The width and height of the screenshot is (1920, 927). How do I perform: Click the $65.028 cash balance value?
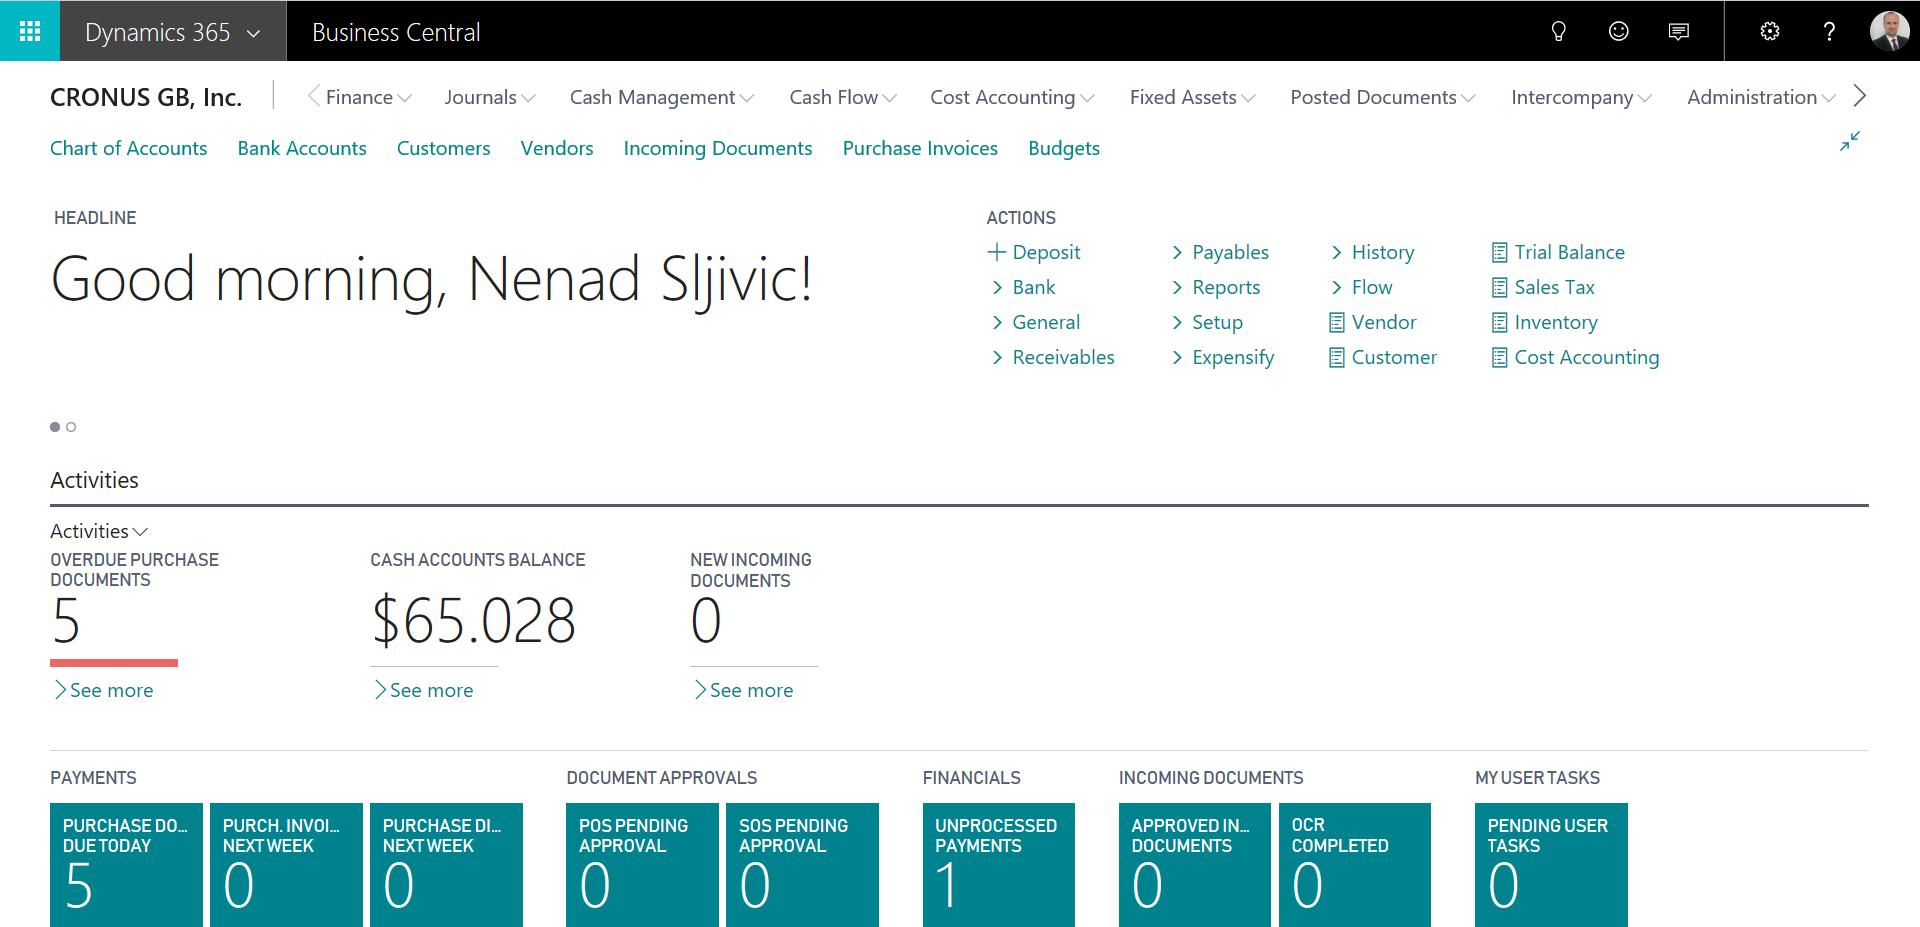point(473,621)
